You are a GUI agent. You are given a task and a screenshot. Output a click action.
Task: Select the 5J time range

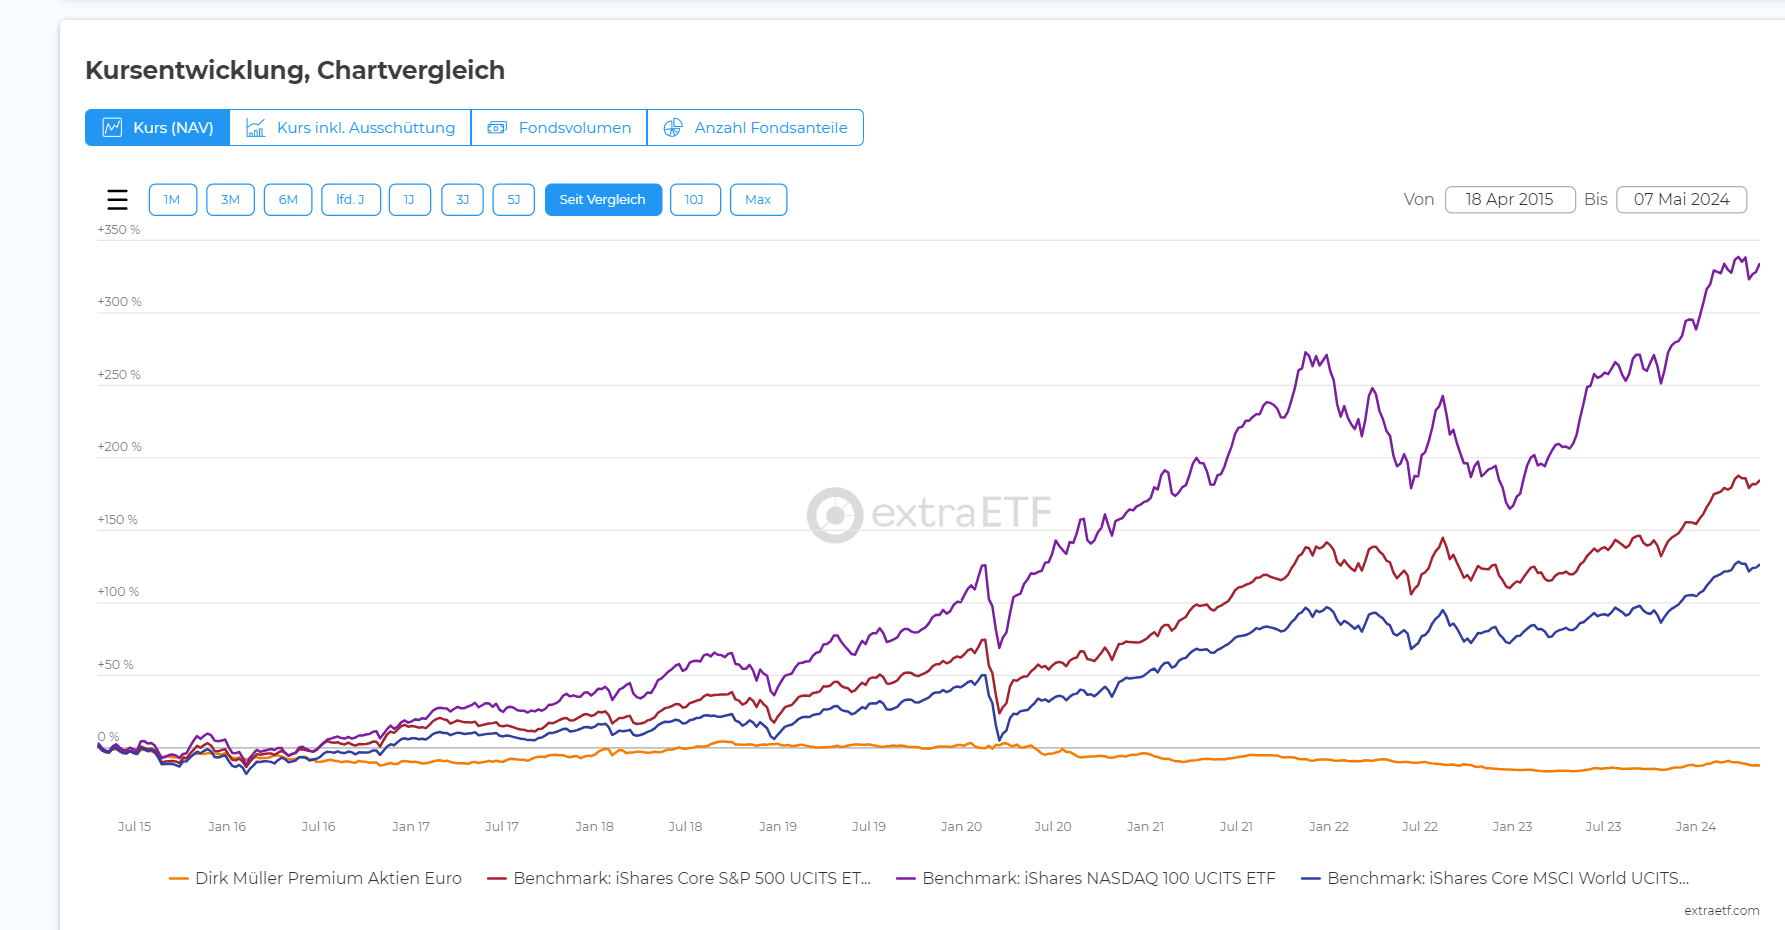click(x=514, y=200)
